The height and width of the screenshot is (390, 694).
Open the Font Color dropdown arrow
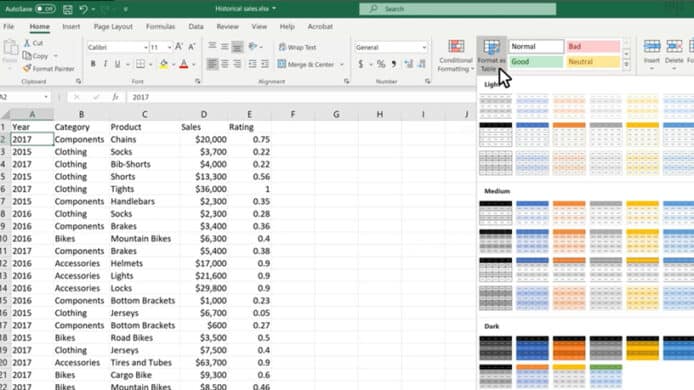194,65
